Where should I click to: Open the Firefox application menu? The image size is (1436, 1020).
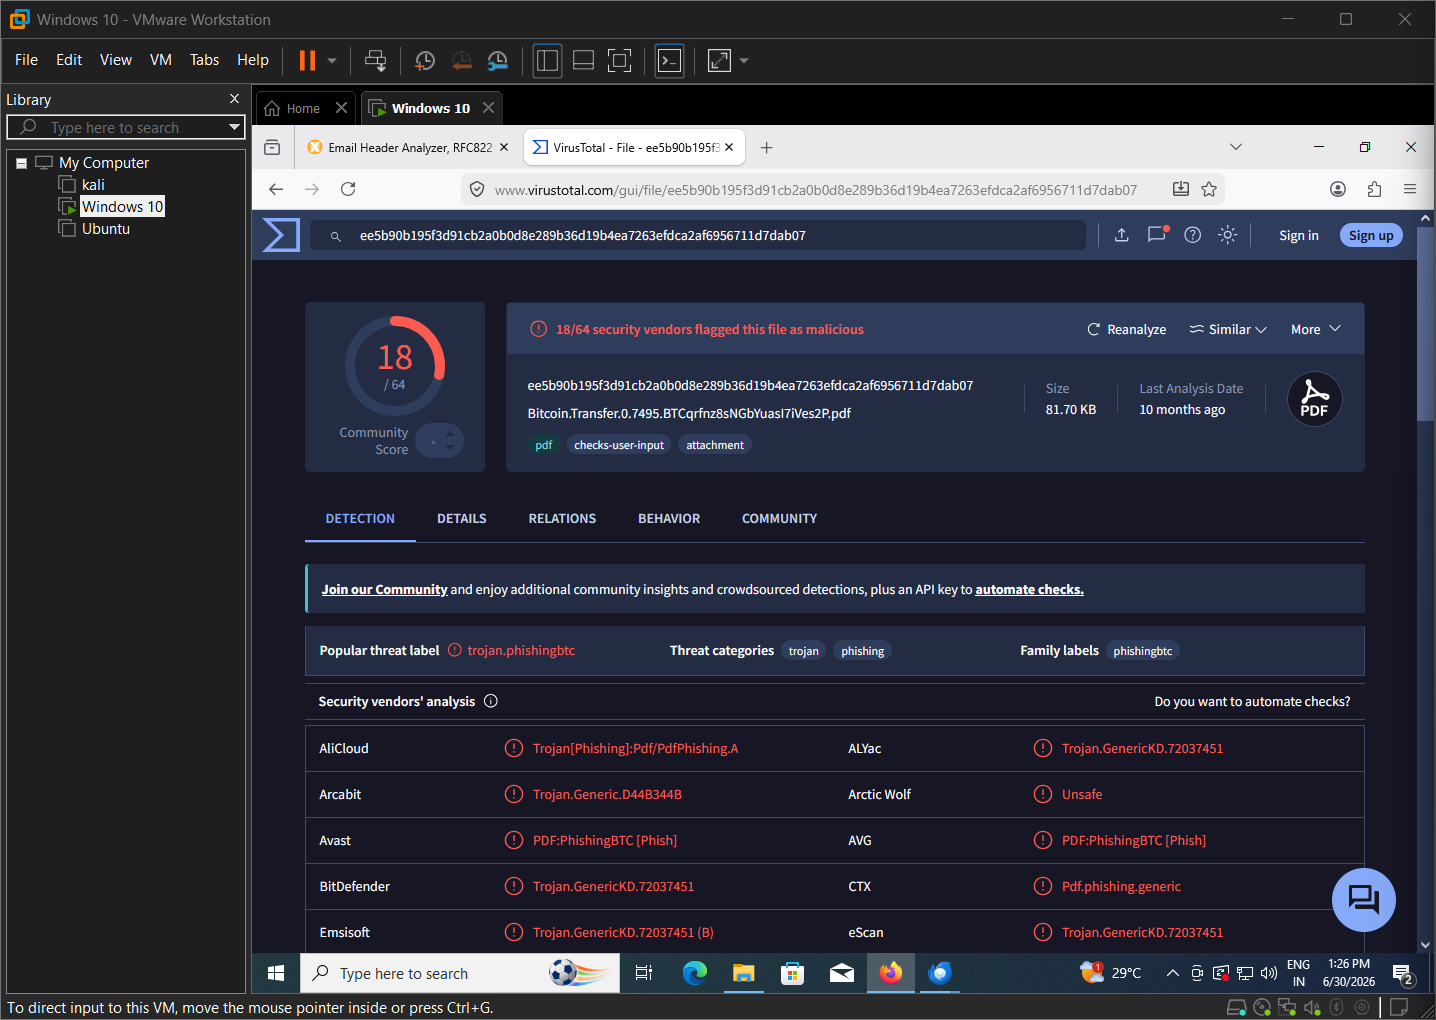[x=1410, y=189]
